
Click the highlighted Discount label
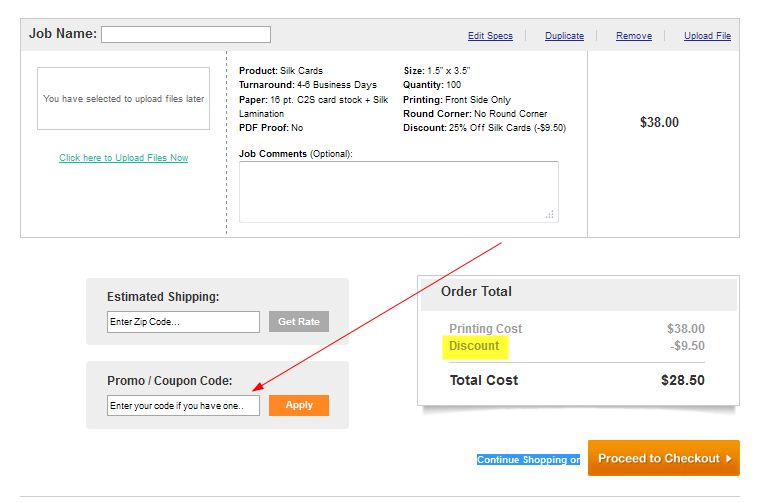(x=474, y=346)
